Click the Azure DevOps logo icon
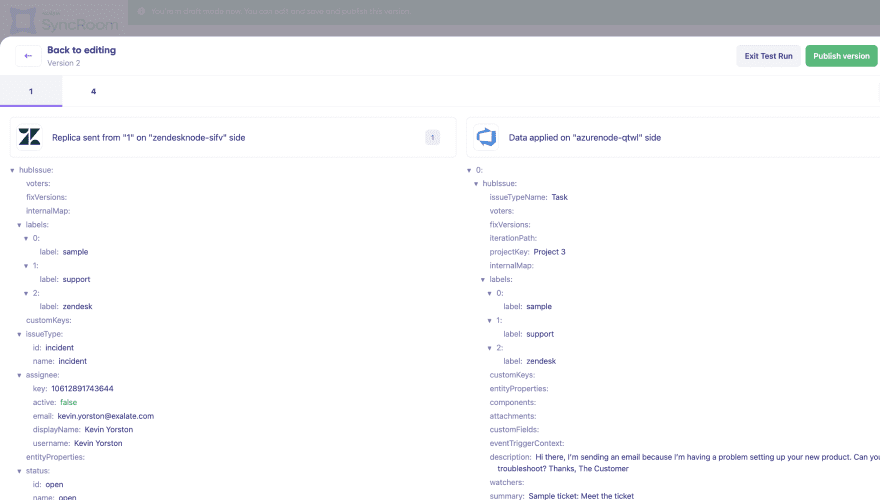 coord(487,137)
